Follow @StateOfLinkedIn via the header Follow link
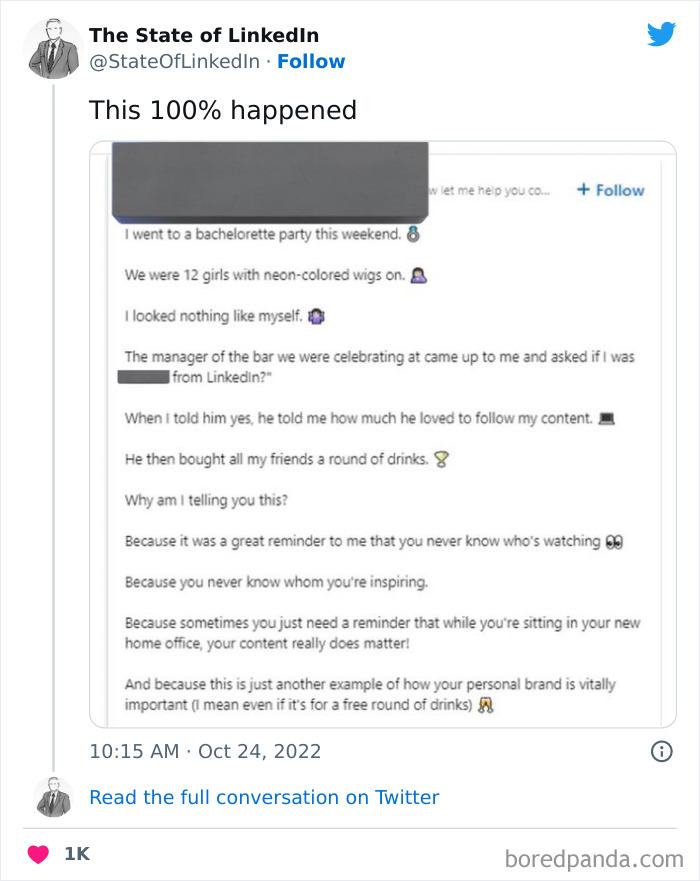This screenshot has height=881, width=700. 311,61
